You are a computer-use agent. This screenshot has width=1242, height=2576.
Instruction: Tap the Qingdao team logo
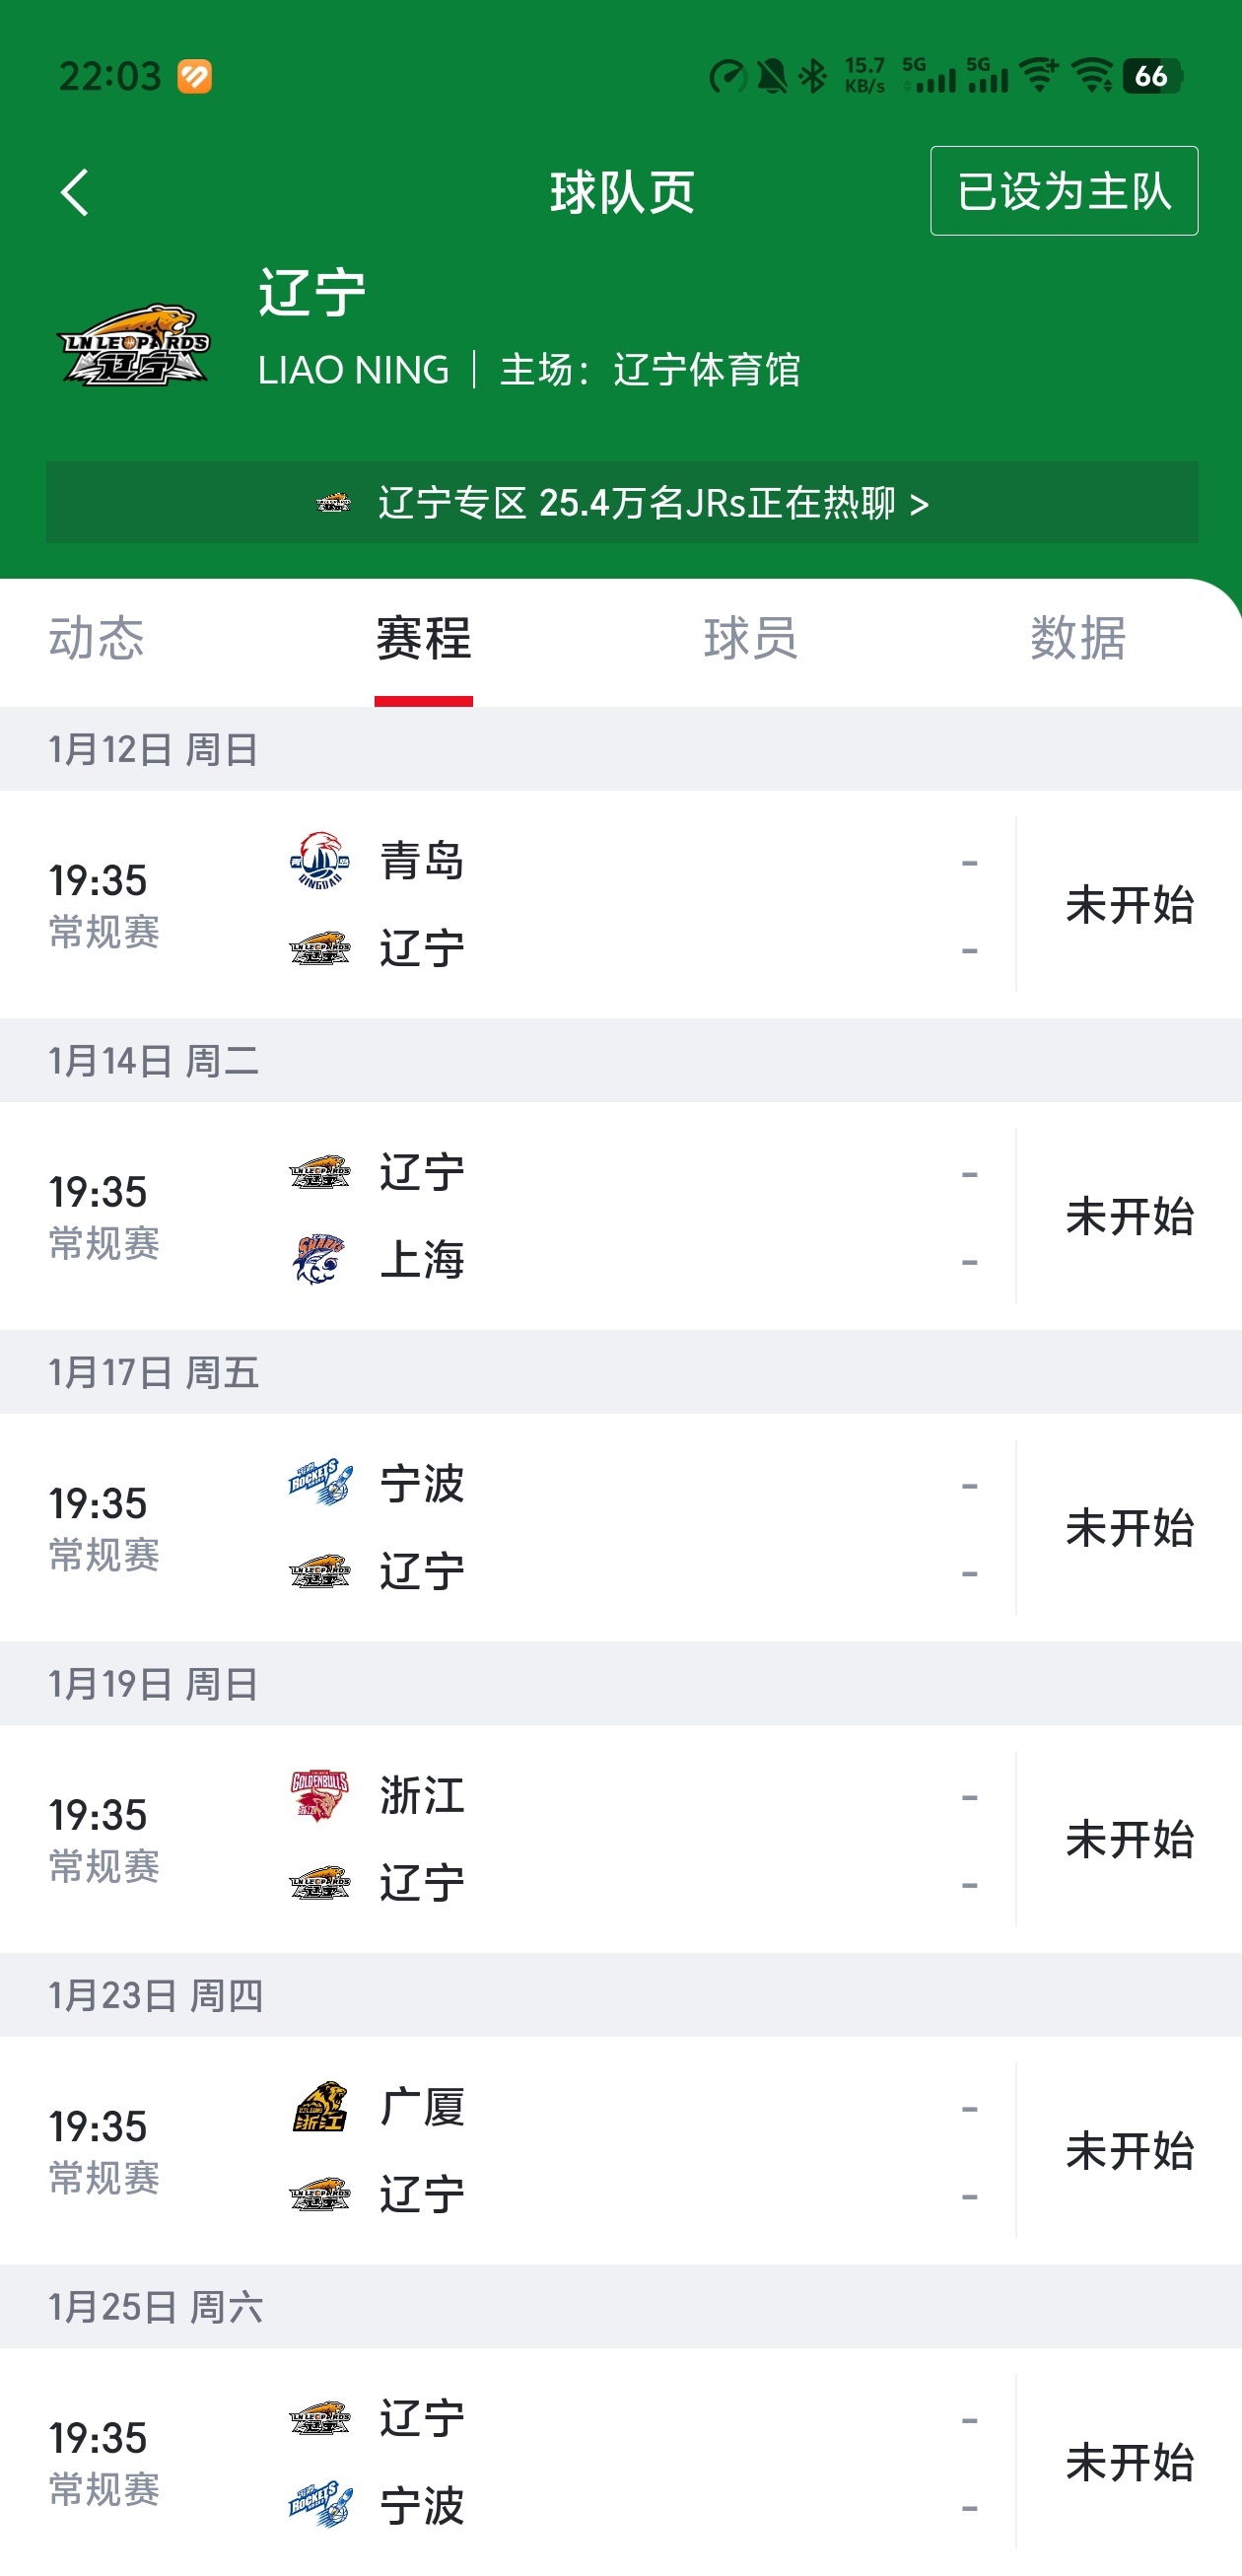point(319,861)
